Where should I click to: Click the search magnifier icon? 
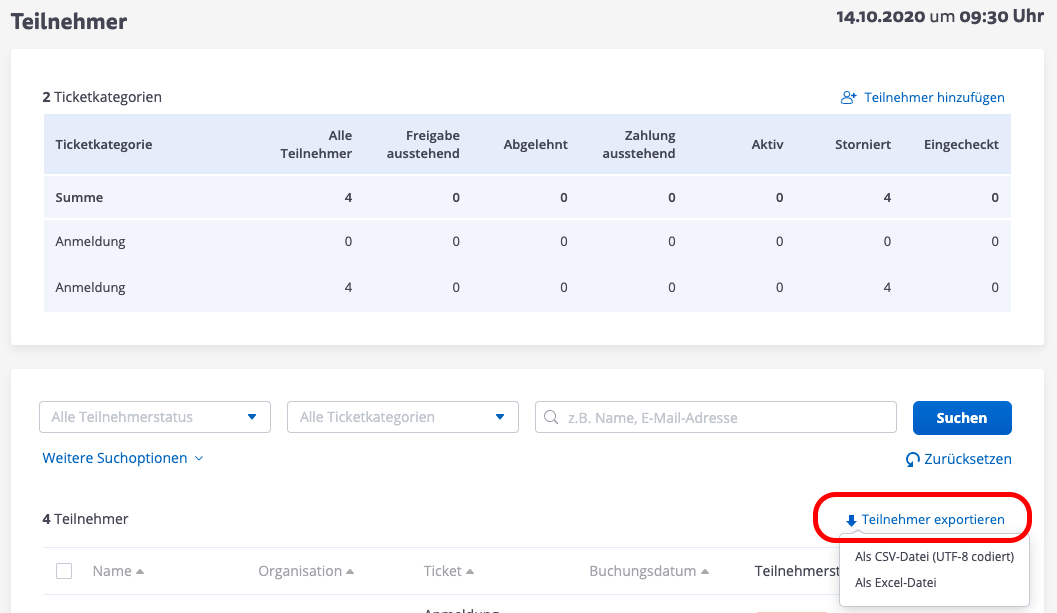[x=551, y=417]
